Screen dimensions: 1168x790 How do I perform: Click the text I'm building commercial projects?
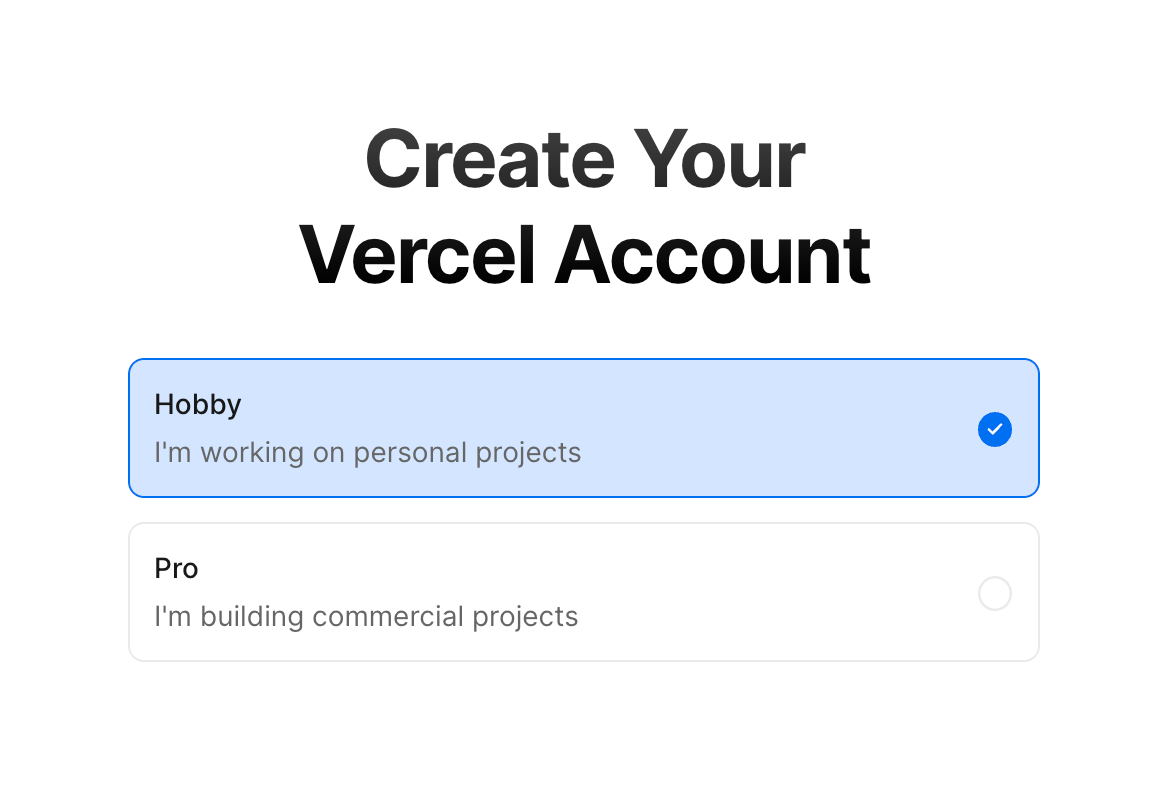tap(366, 617)
